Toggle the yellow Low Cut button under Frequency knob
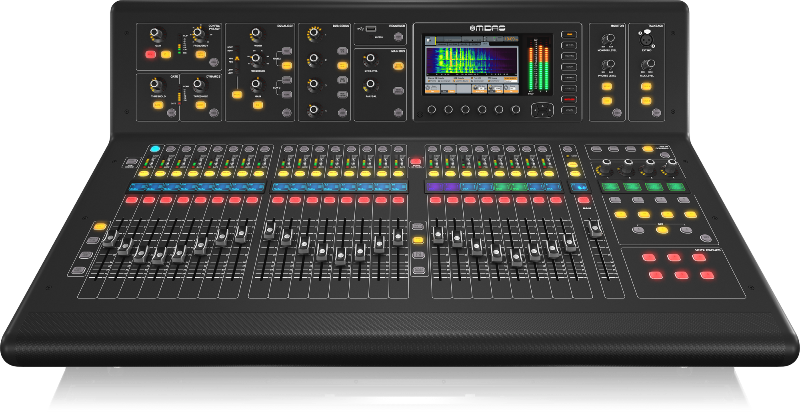The width and height of the screenshot is (800, 412). (201, 54)
